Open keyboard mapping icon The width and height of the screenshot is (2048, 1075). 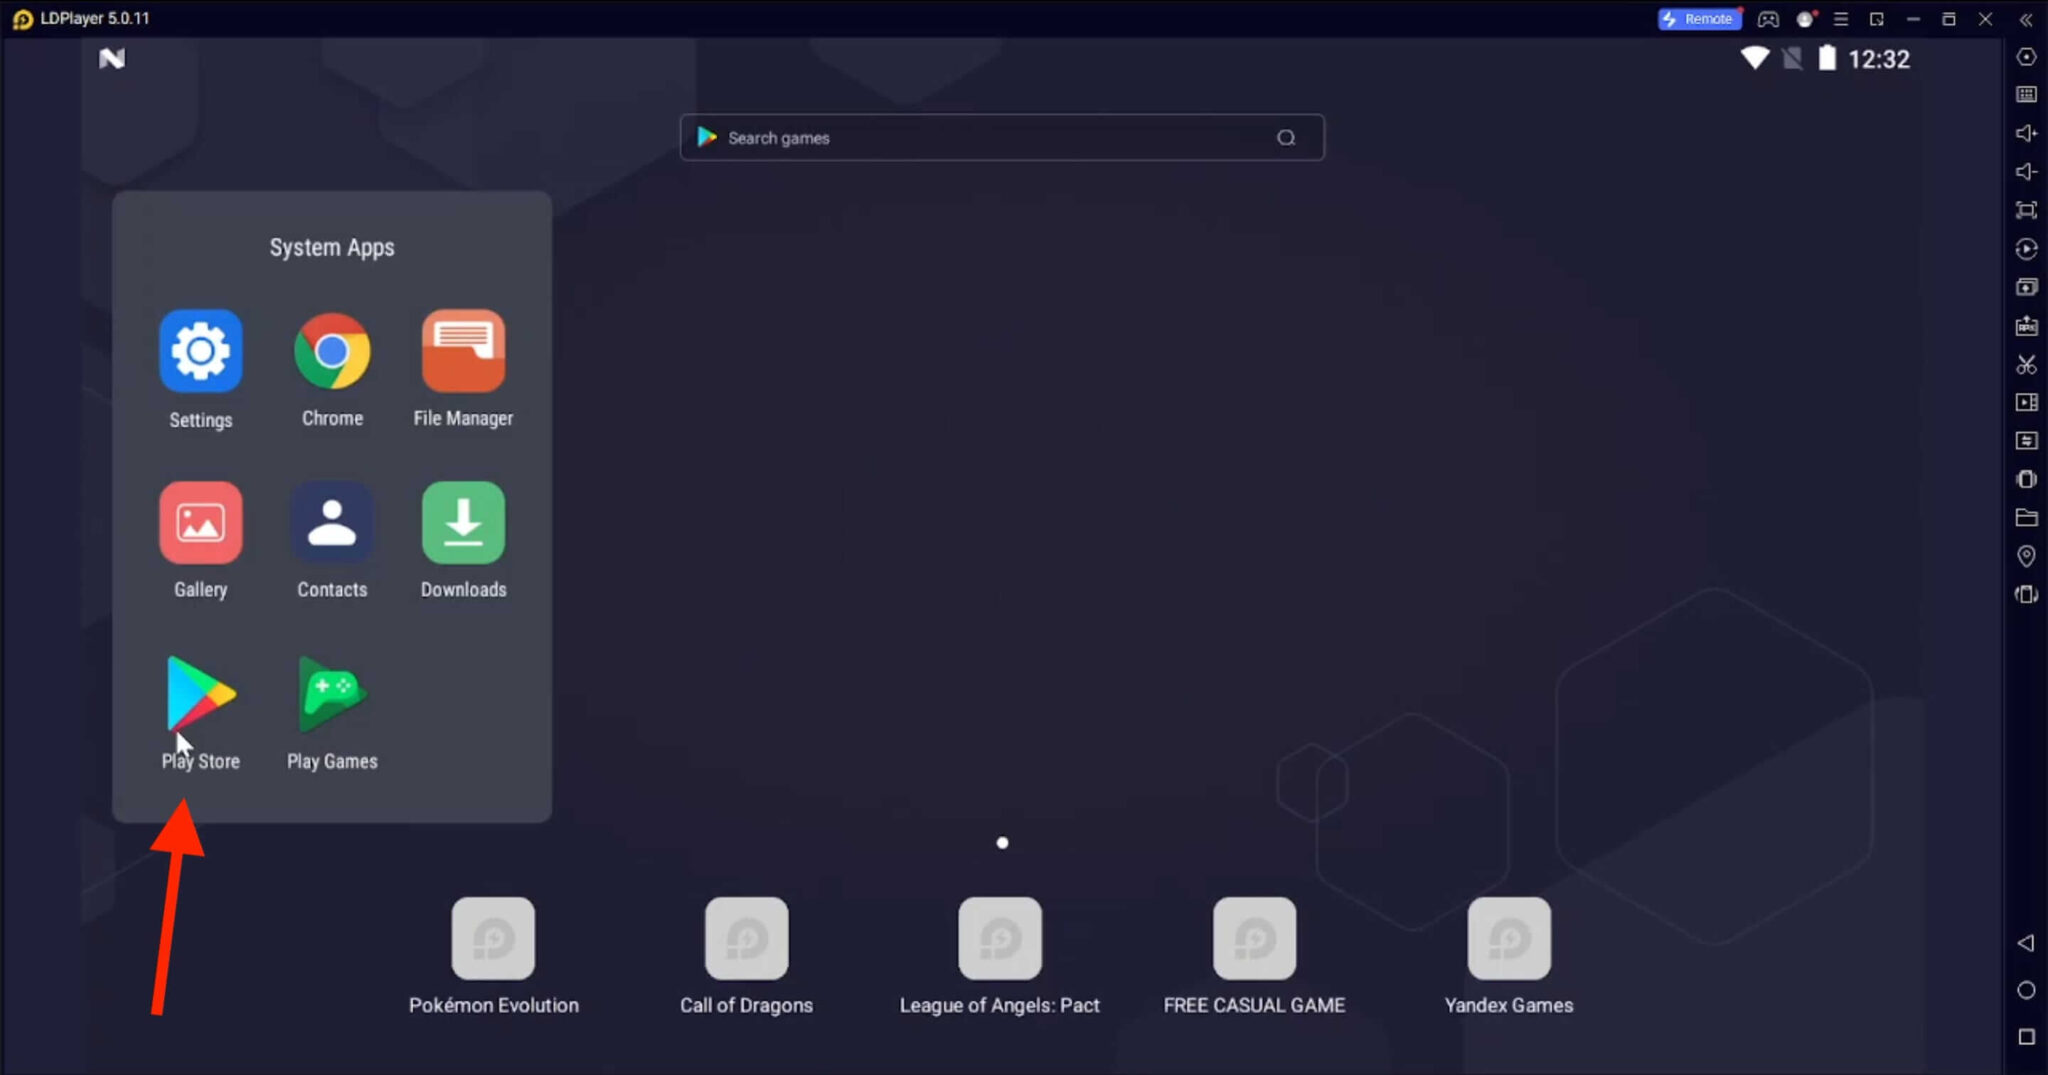point(2026,94)
